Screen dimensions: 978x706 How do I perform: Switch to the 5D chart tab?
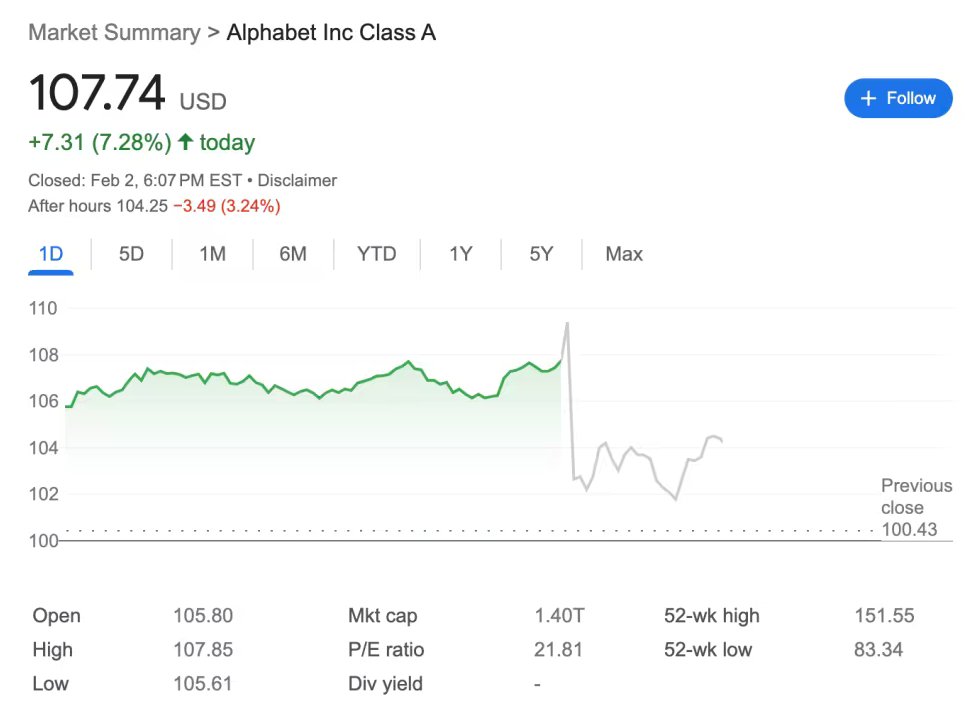(x=132, y=254)
